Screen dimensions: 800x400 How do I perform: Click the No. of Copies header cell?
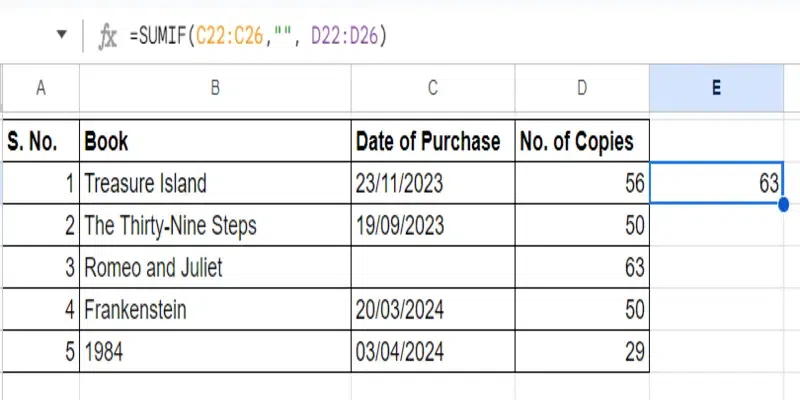(581, 141)
